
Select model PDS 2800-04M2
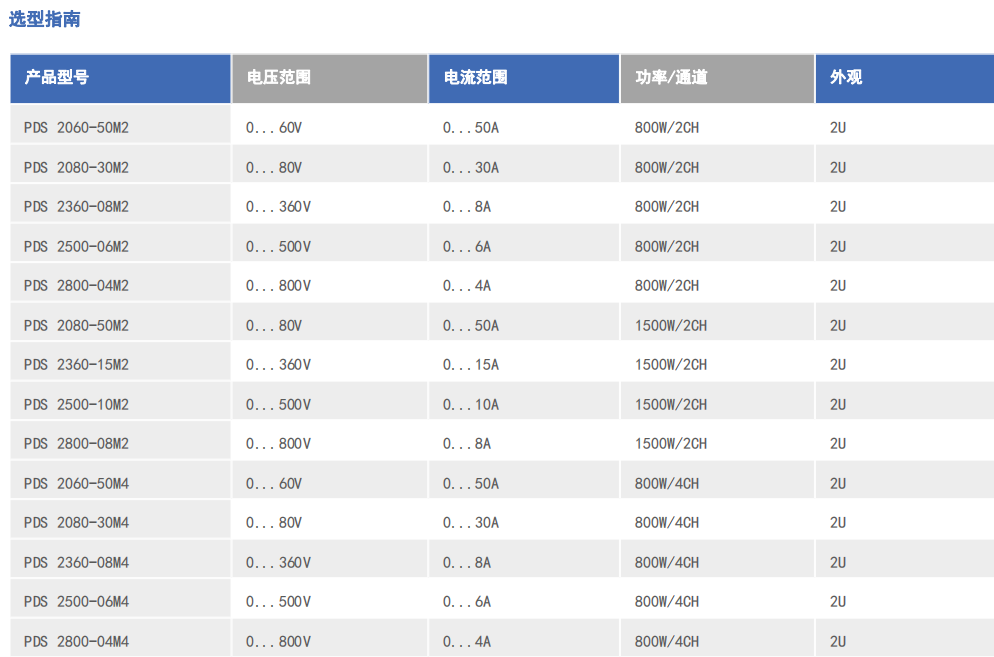[76, 286]
